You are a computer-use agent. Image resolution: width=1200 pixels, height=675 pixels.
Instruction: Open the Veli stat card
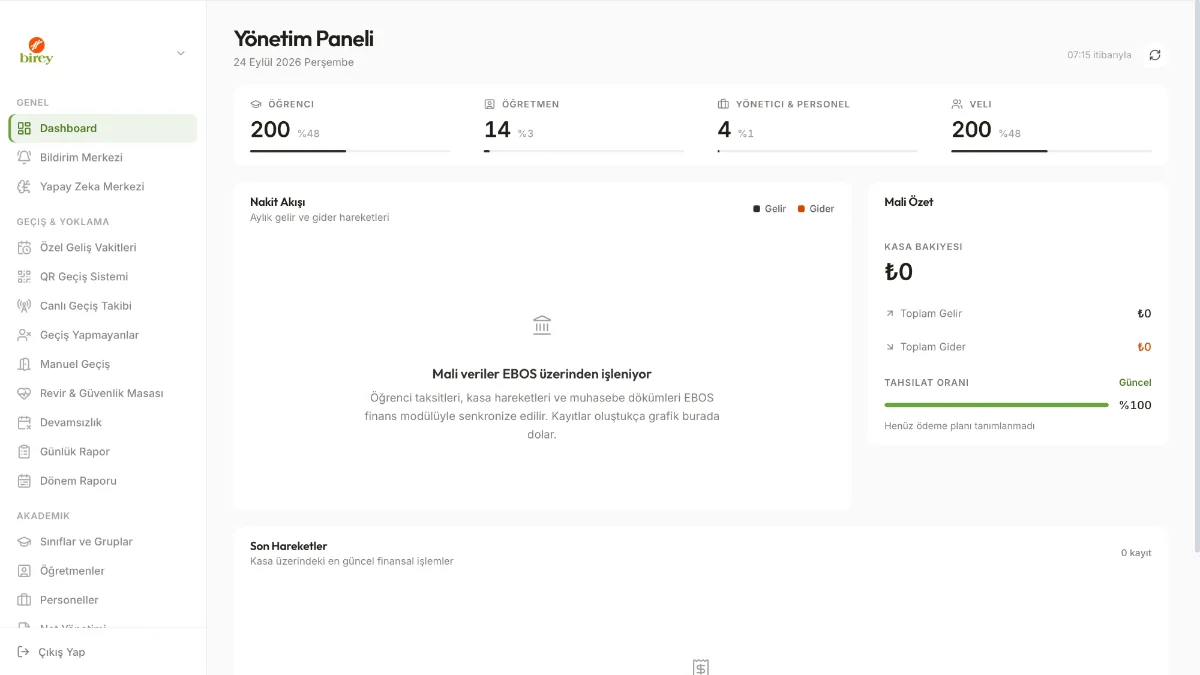(1052, 125)
